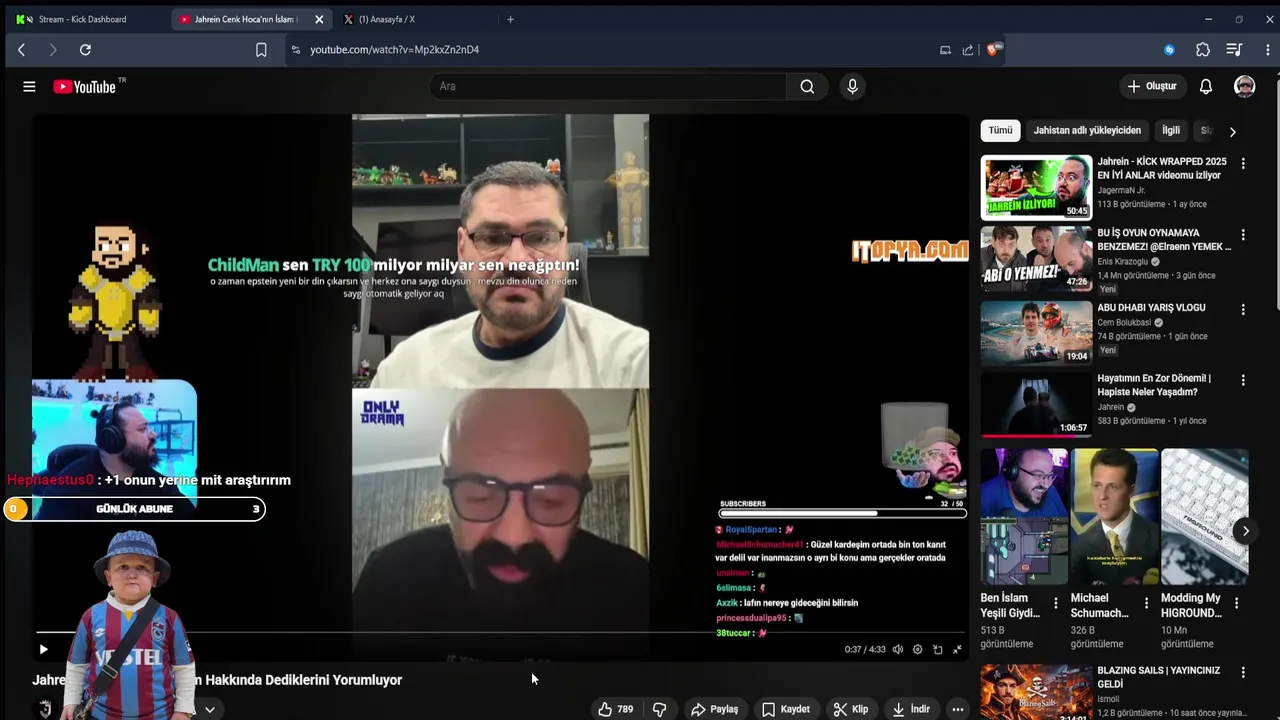This screenshot has height=720, width=1280.
Task: Open media playlist control in toolbar
Action: 1234,49
